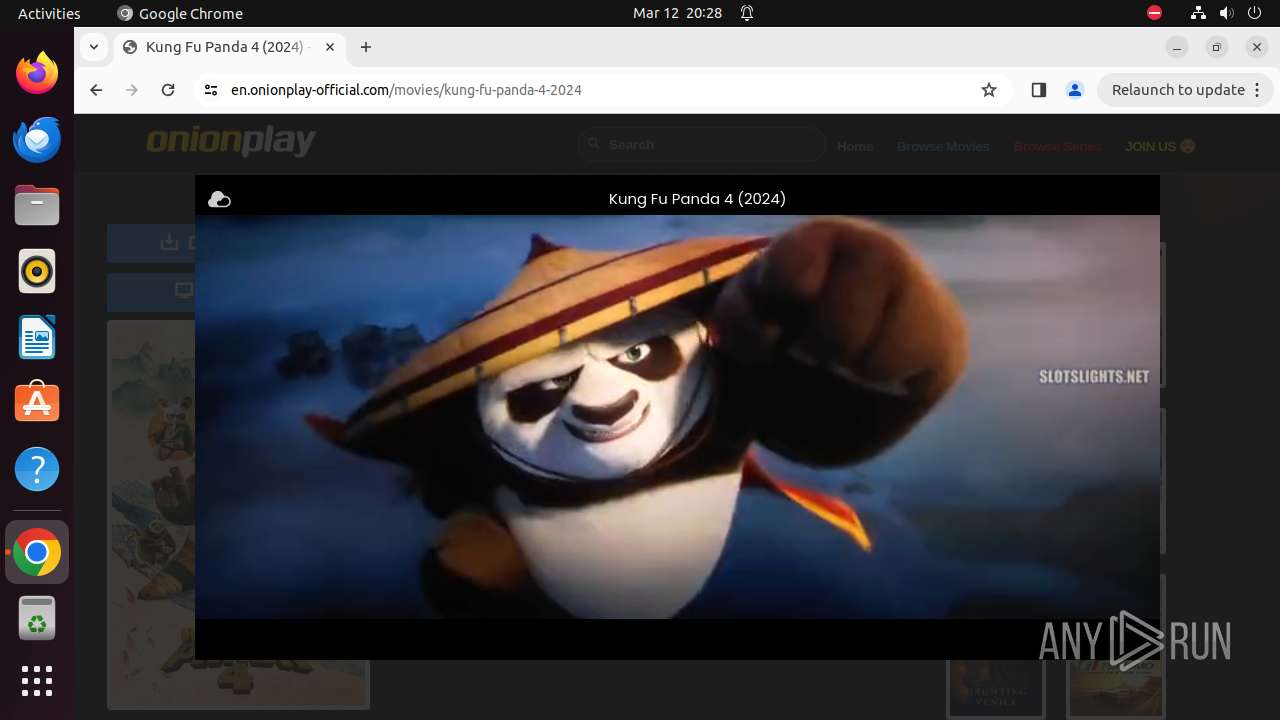The height and width of the screenshot is (720, 1280).
Task: Open Files manager from dock
Action: (x=37, y=206)
